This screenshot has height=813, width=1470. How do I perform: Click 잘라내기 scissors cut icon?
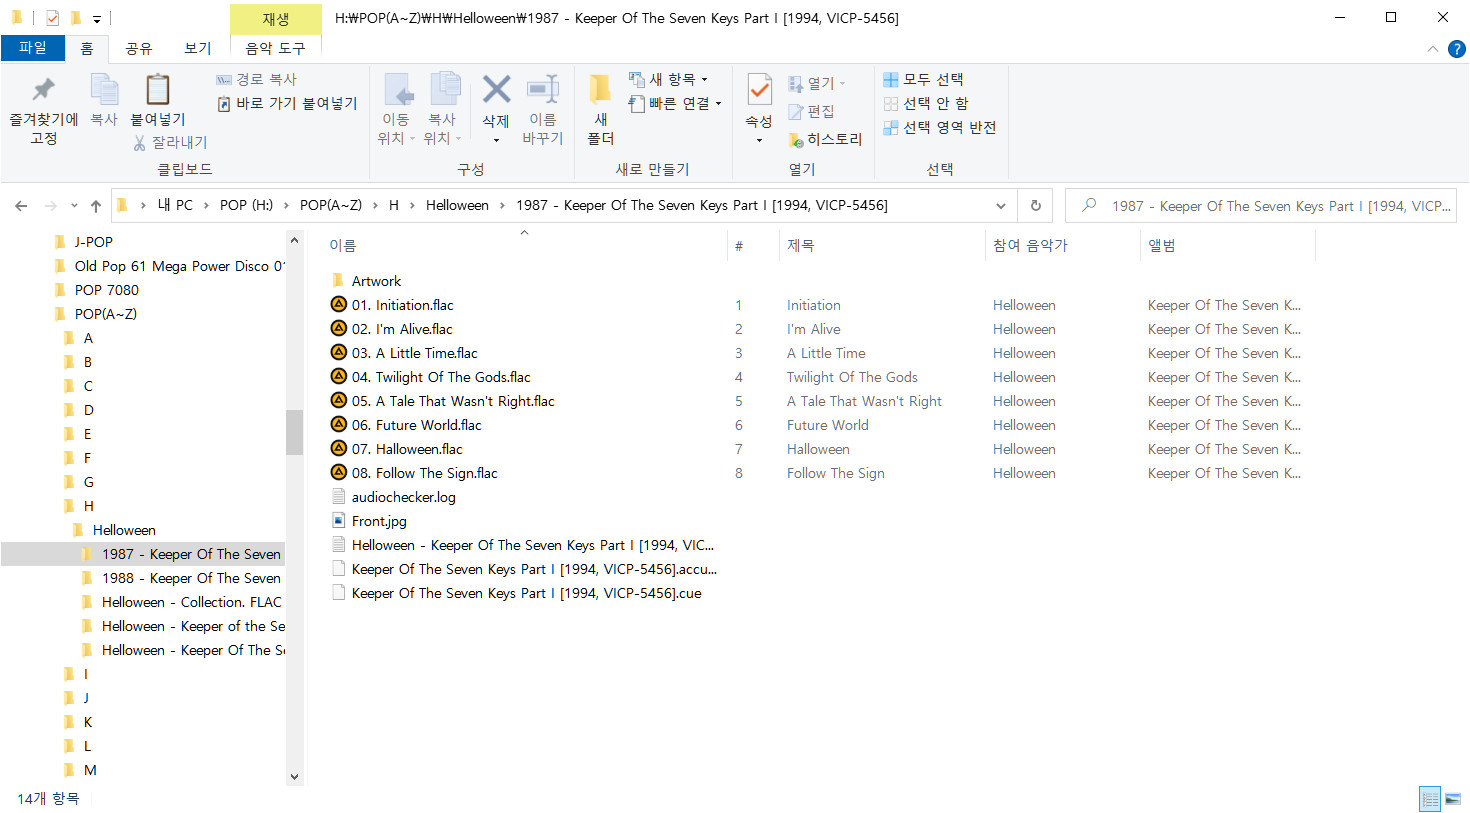tap(140, 143)
